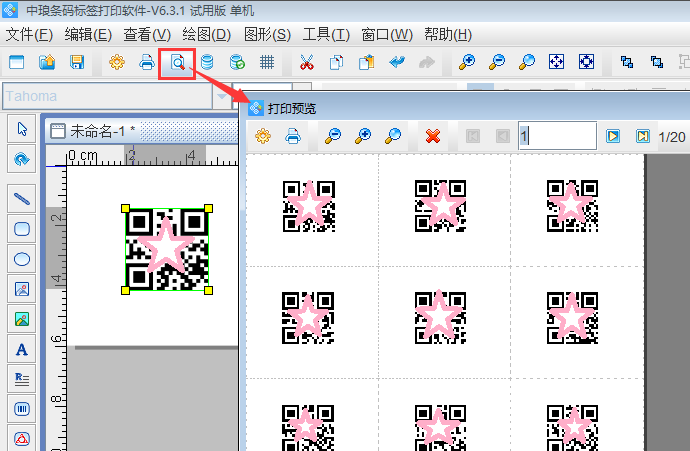Screen dimensions: 690x451
Task: Zoom in on the main canvas toolbar
Action: 467,62
